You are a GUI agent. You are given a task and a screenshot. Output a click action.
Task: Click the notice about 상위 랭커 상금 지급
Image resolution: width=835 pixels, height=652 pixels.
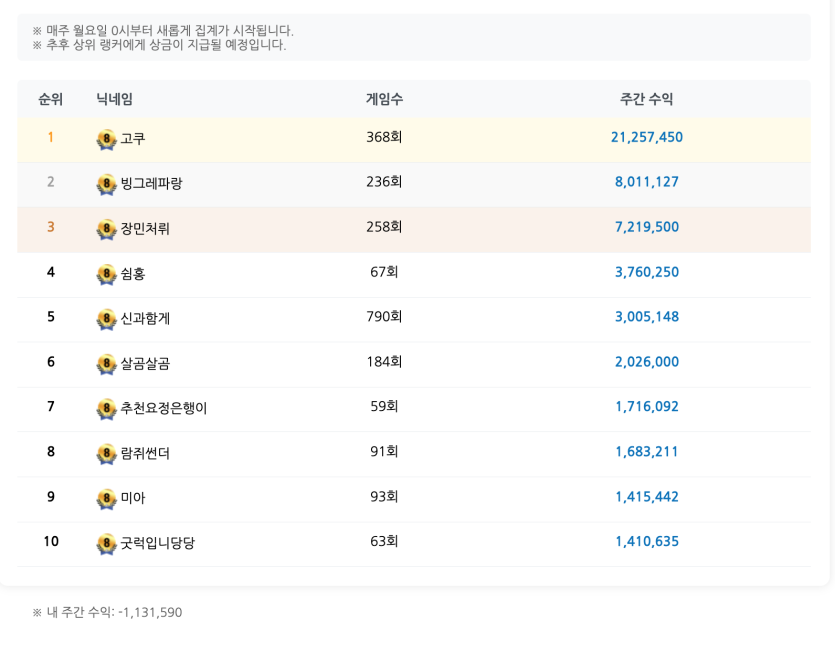(x=159, y=45)
